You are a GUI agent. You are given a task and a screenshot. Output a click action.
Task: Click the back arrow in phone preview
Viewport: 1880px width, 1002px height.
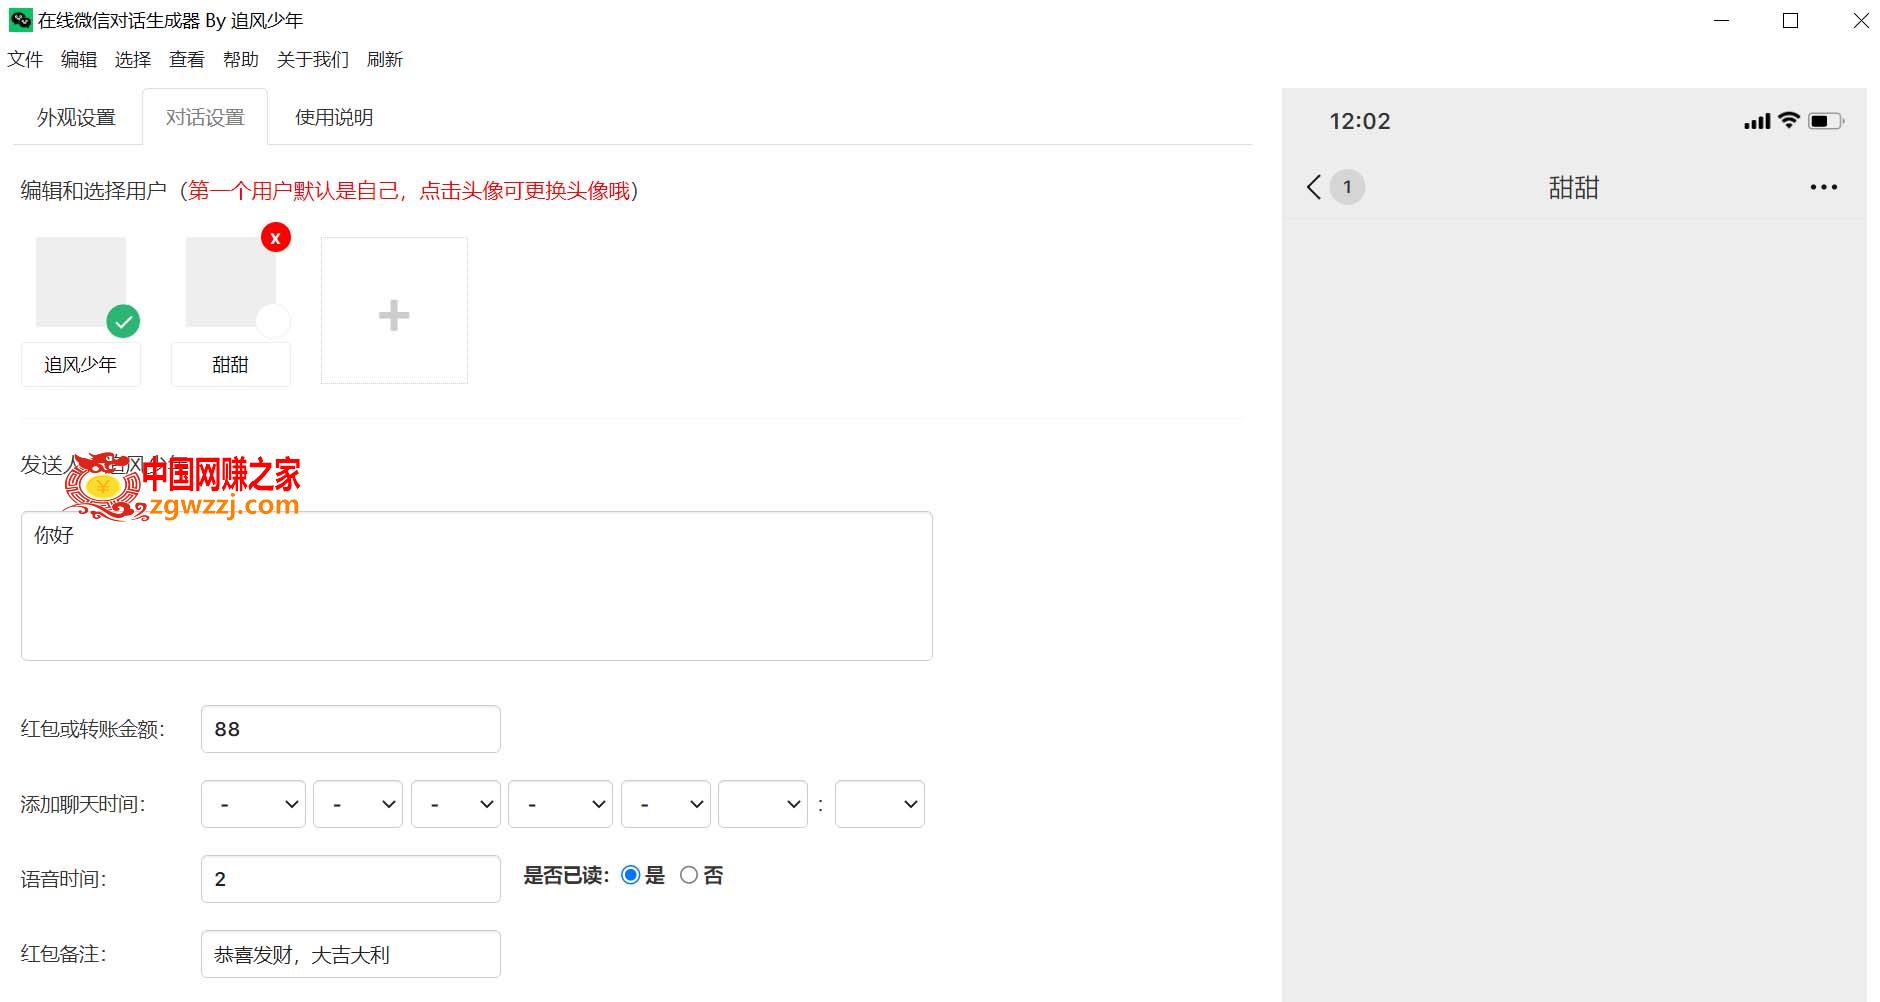coord(1314,187)
